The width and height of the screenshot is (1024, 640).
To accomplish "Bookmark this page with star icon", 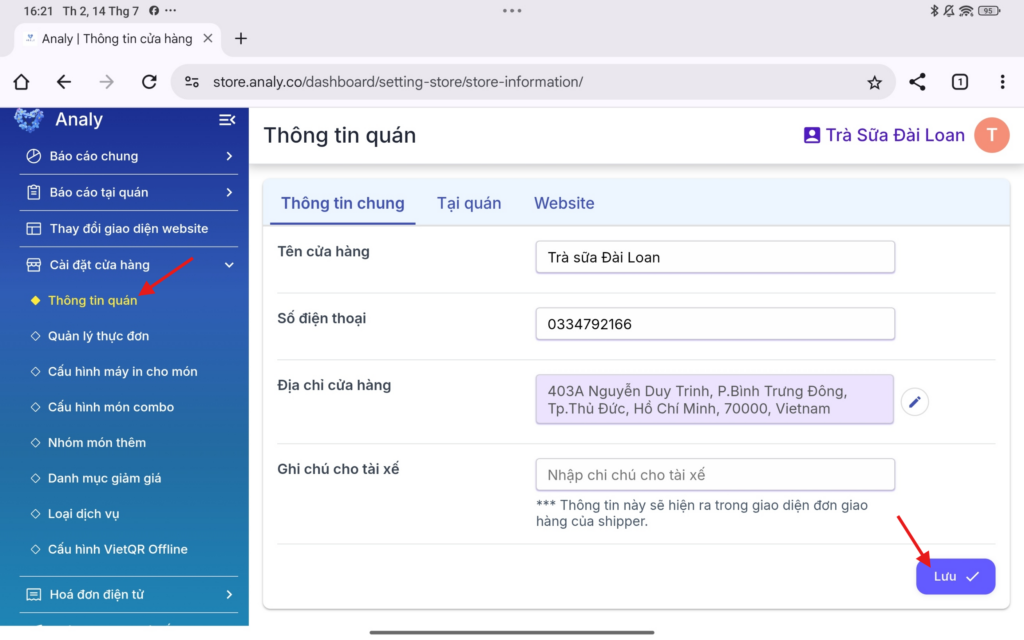I will coord(874,82).
